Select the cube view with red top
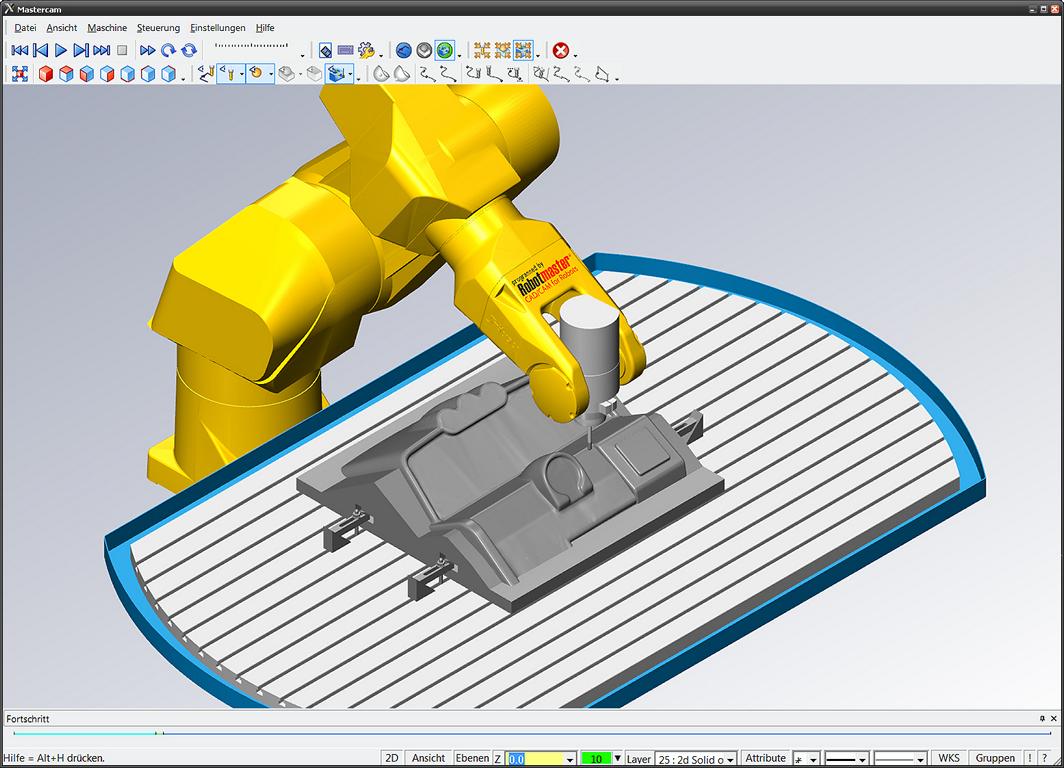Viewport: 1064px width, 768px height. [x=66, y=74]
